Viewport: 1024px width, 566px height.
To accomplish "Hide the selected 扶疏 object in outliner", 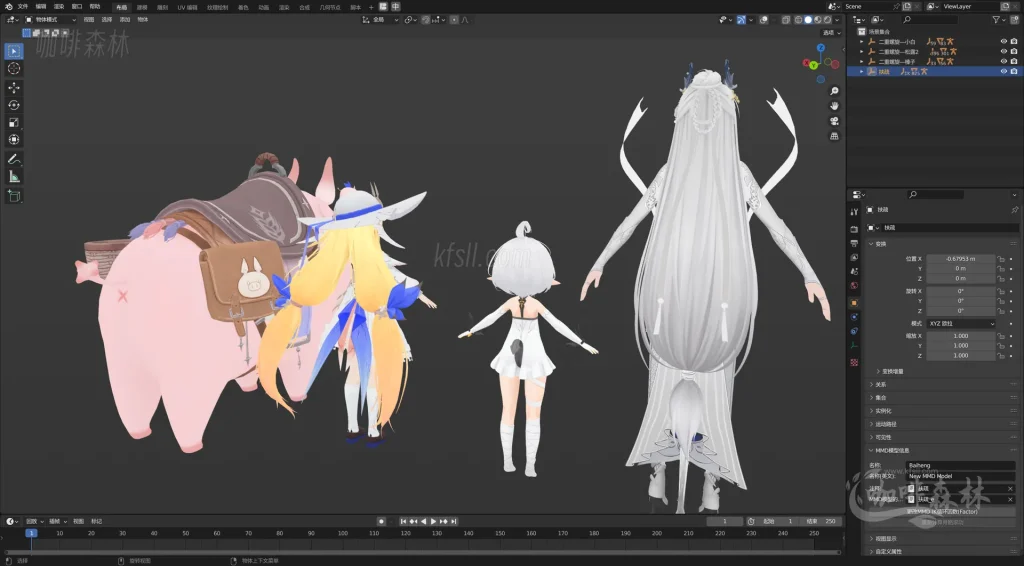I will (1004, 71).
